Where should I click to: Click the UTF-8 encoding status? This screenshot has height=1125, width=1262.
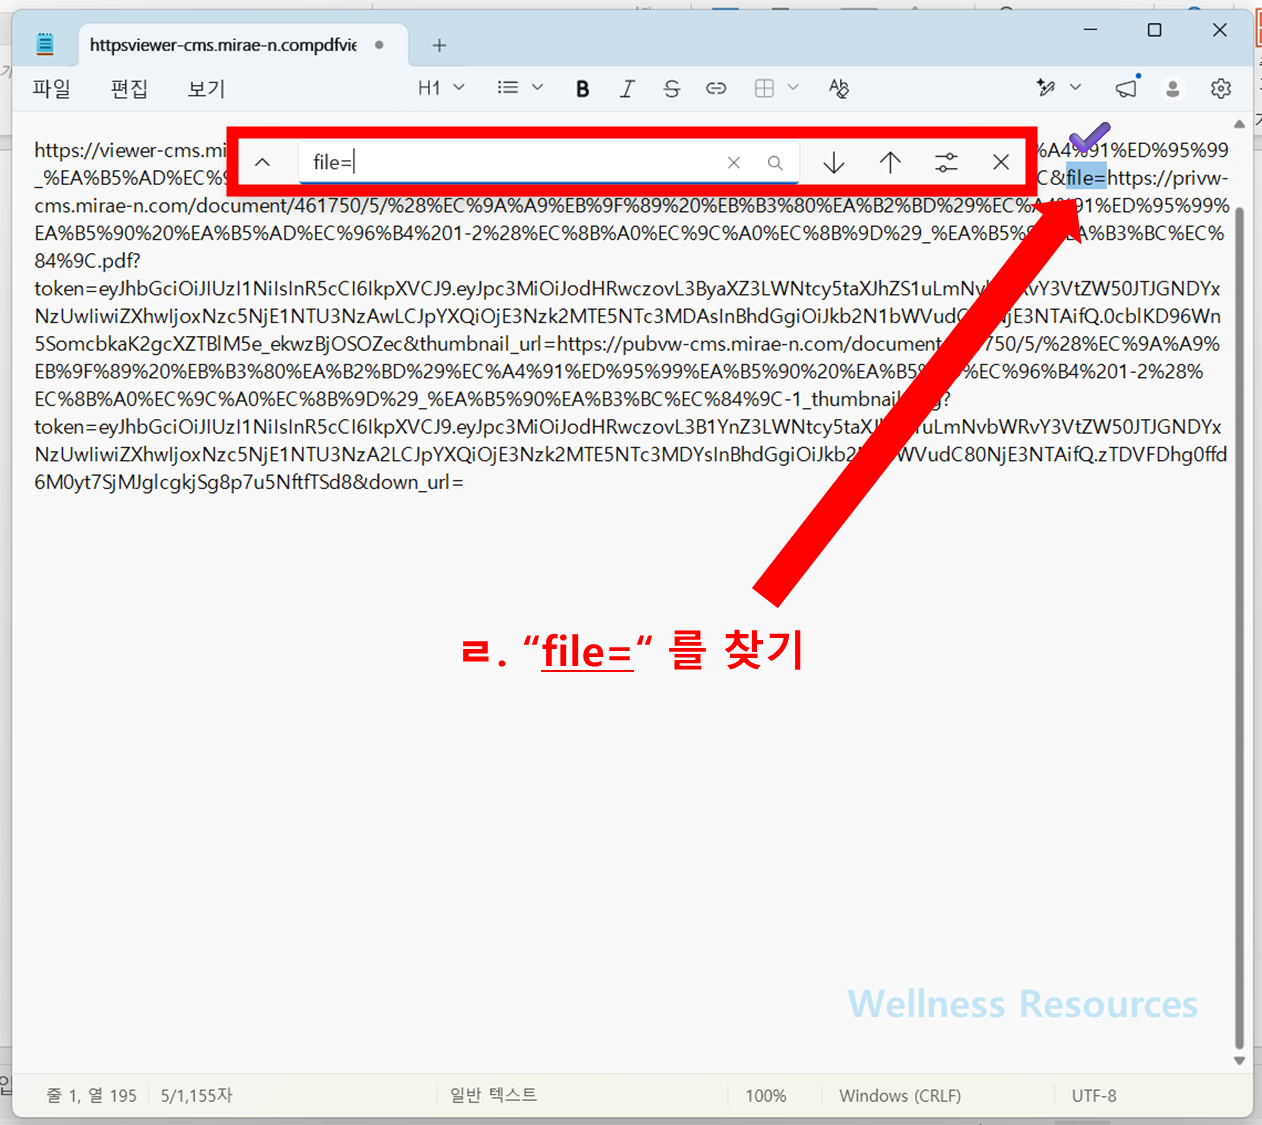(1094, 1096)
